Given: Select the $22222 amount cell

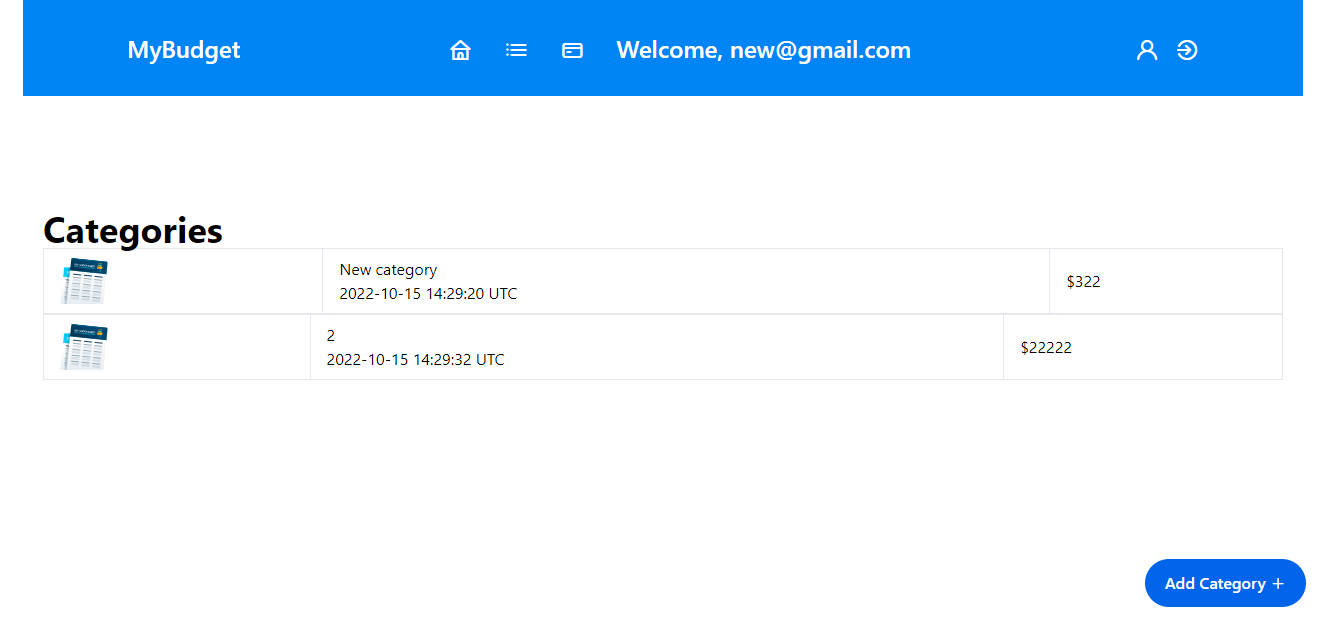Looking at the screenshot, I should pyautogui.click(x=1046, y=347).
